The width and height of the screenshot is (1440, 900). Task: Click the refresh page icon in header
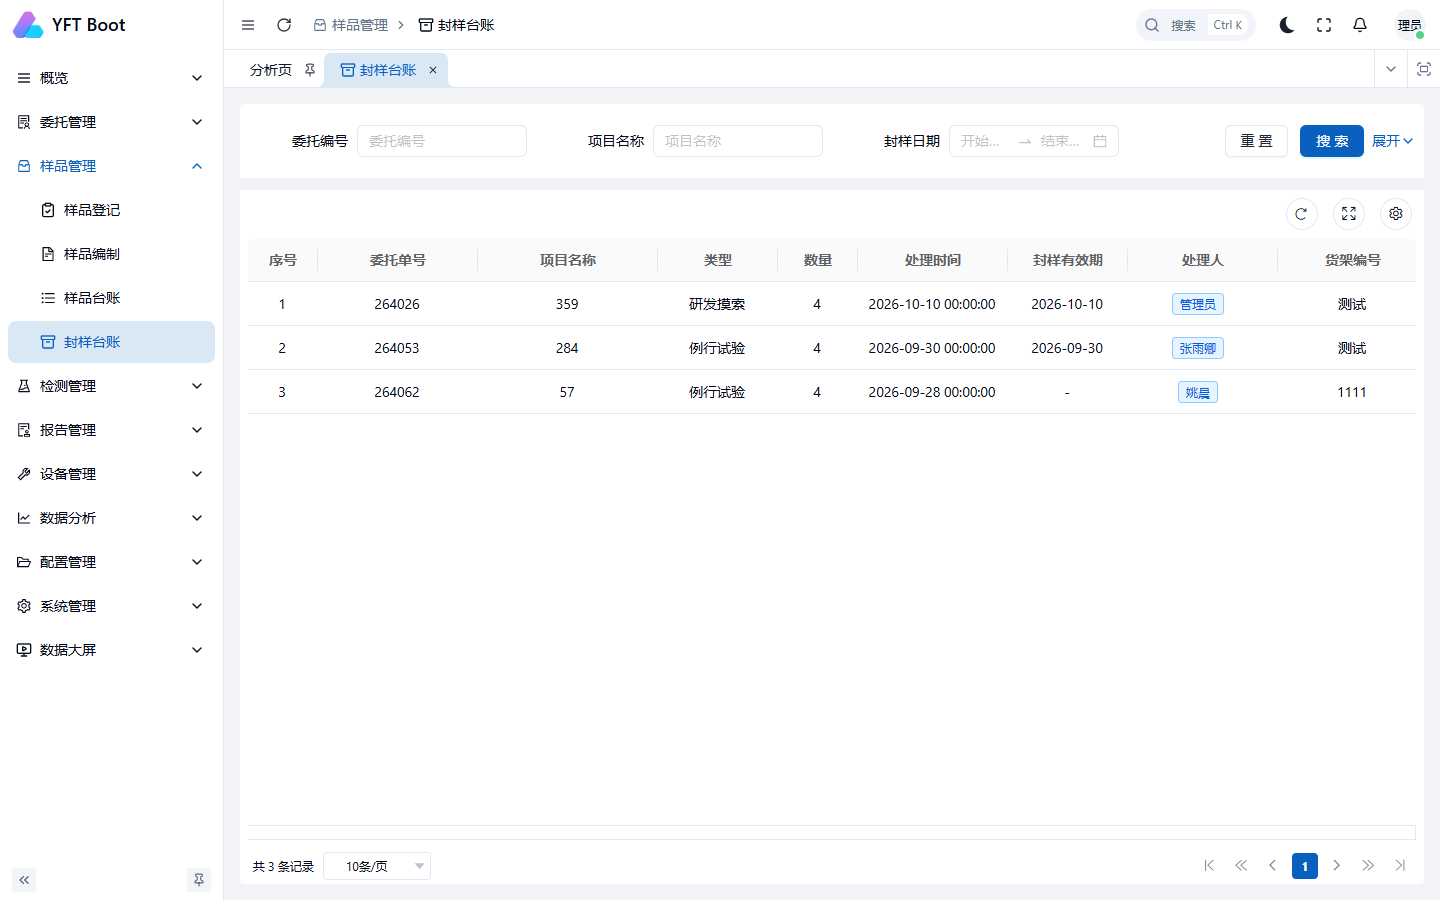pyautogui.click(x=284, y=25)
